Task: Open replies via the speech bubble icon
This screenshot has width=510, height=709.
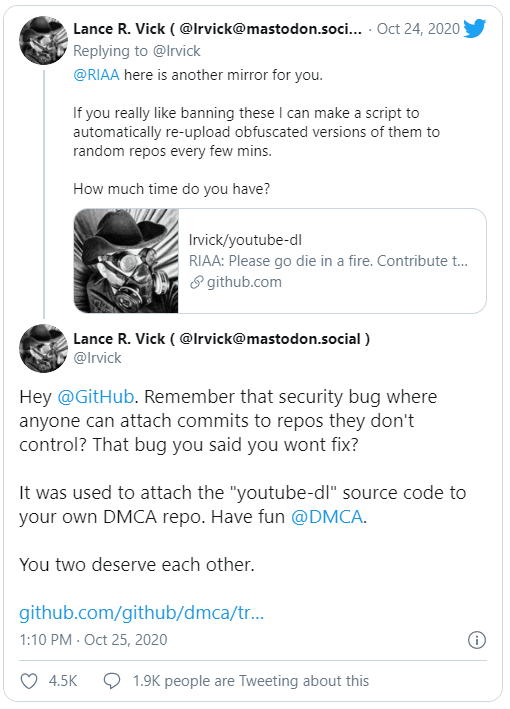Action: (x=112, y=681)
